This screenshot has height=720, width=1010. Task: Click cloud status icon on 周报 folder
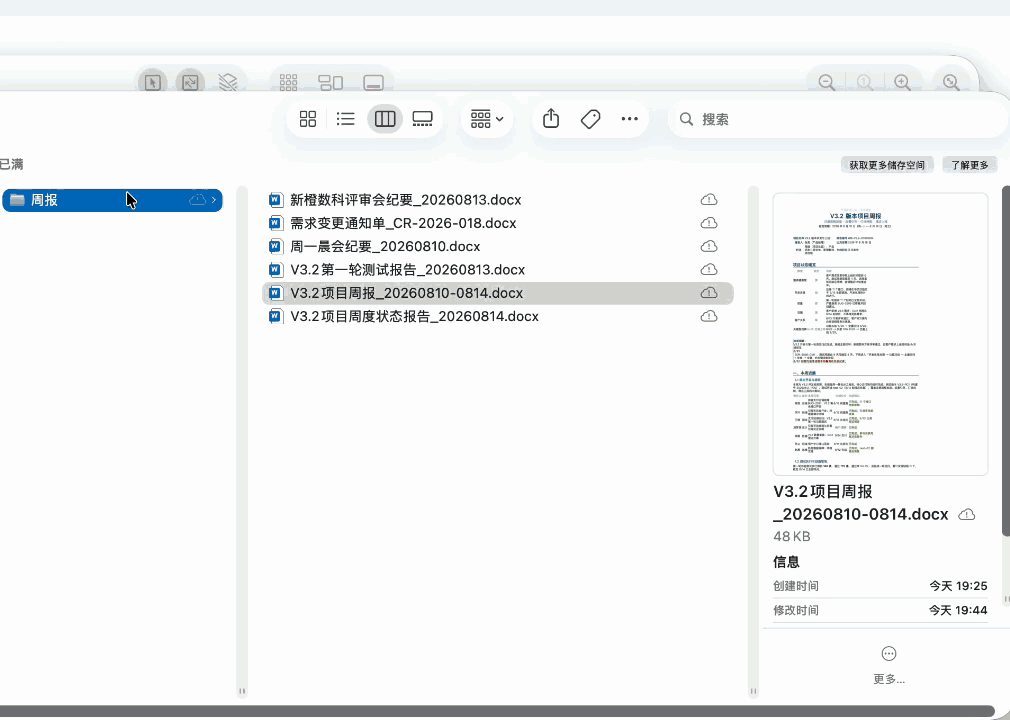coord(197,200)
